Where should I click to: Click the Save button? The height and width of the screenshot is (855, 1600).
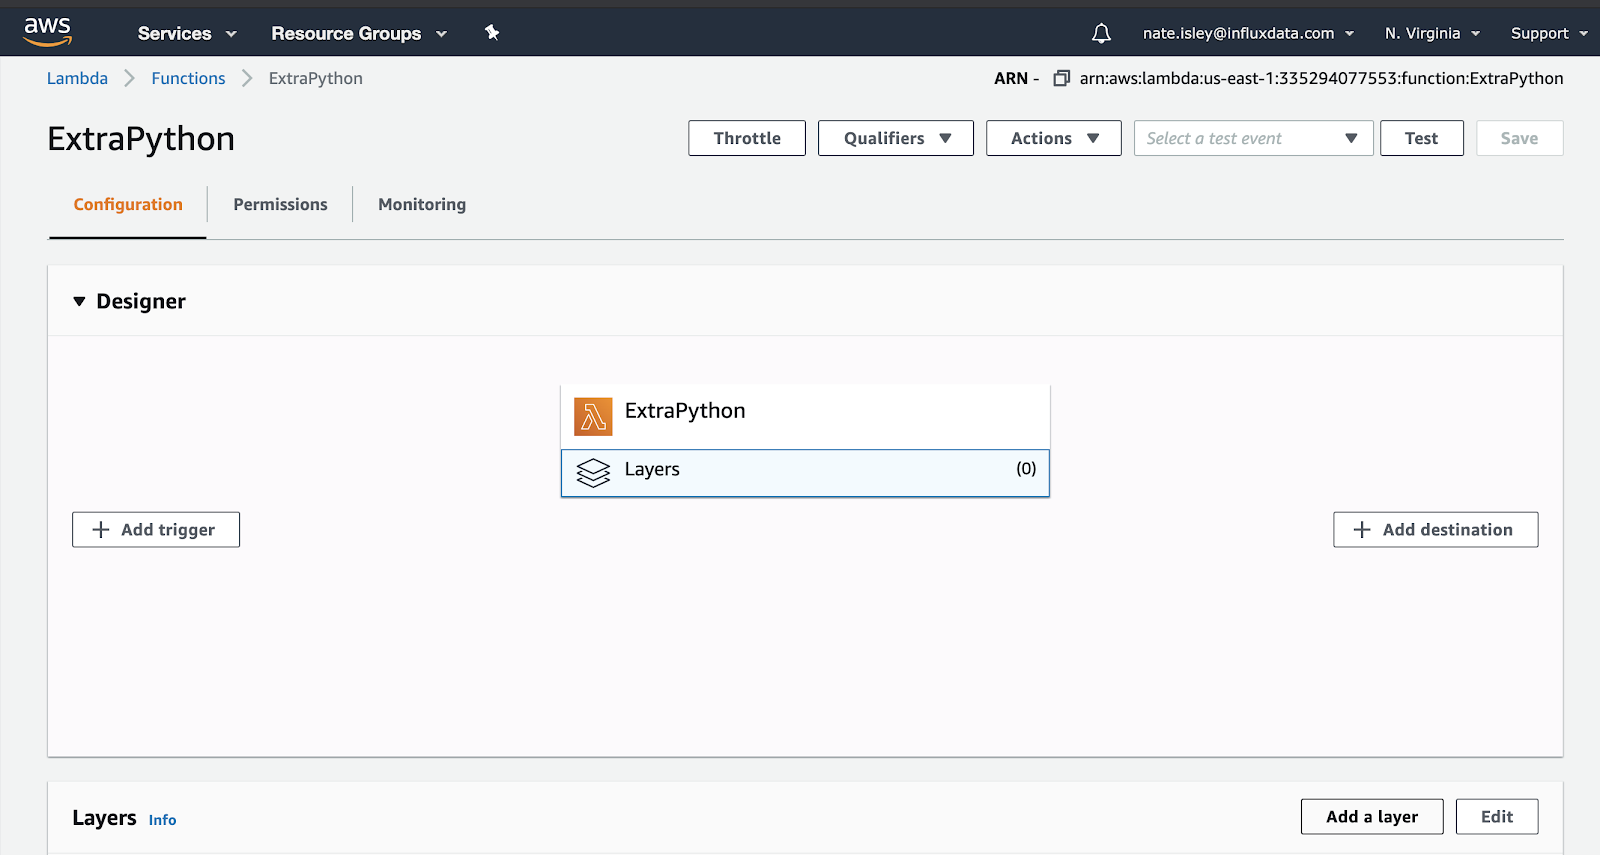pos(1519,138)
